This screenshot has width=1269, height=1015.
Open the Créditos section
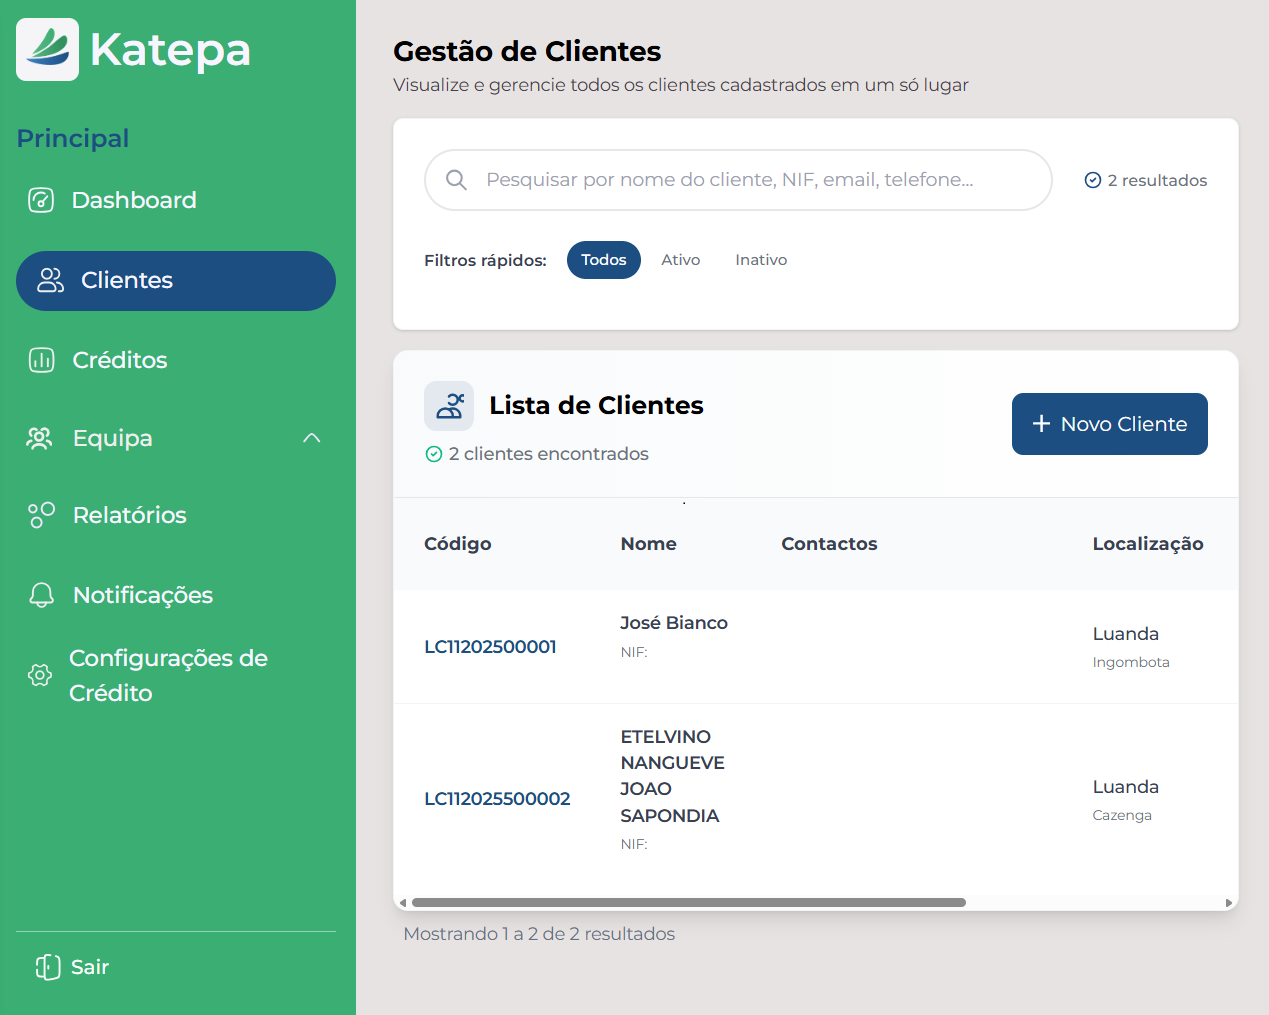tap(121, 360)
